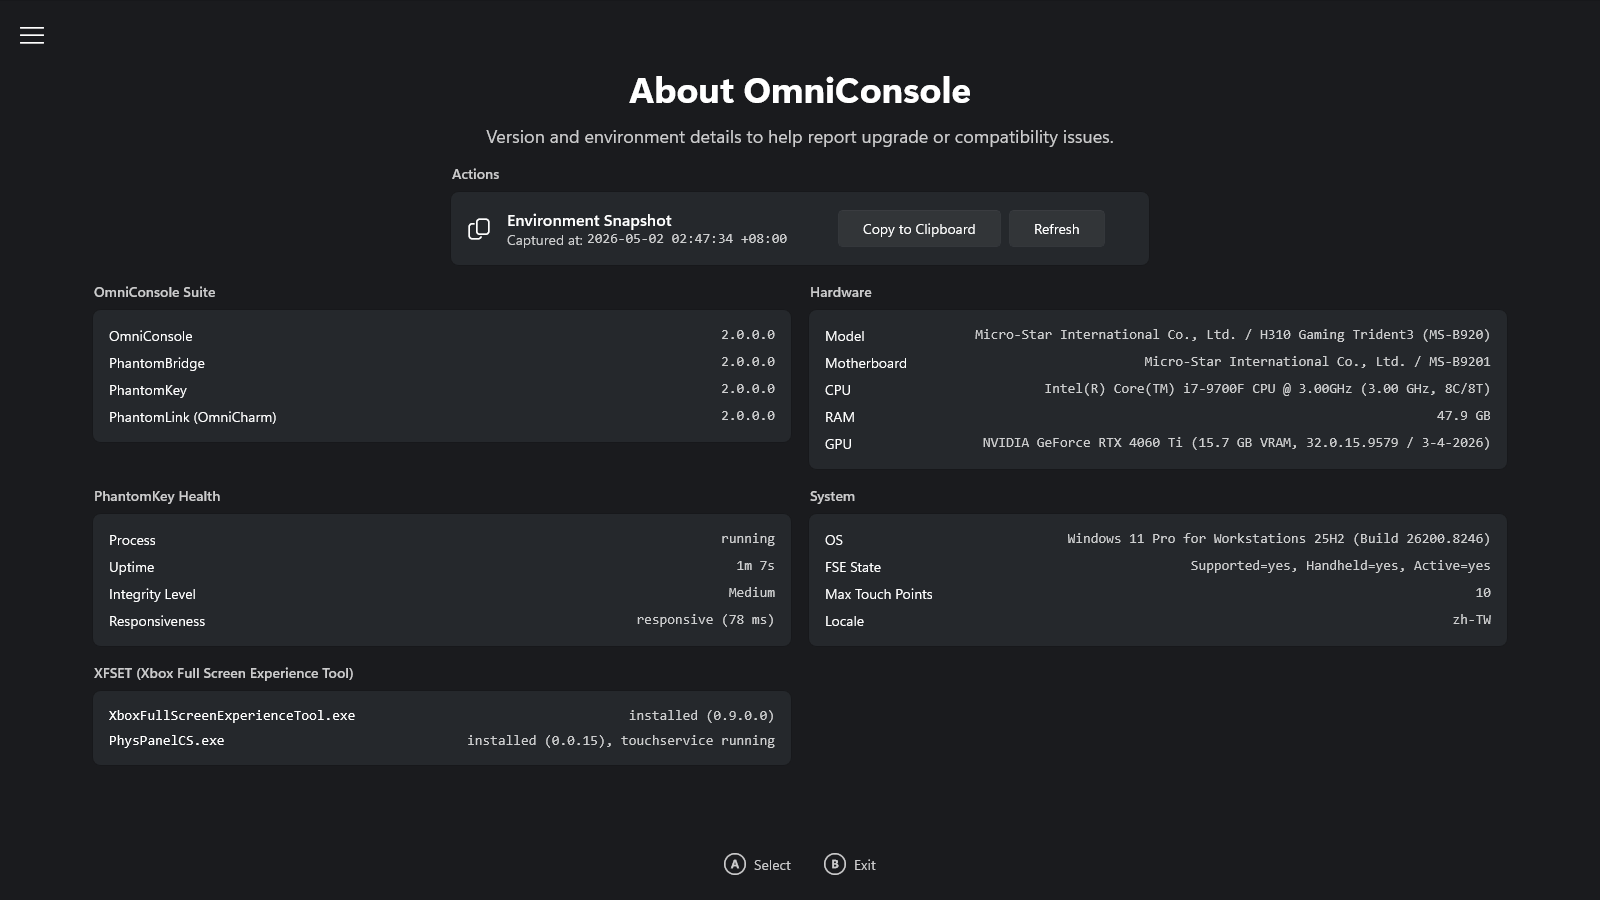Click the Hardware section header
The width and height of the screenshot is (1600, 900).
click(x=840, y=292)
